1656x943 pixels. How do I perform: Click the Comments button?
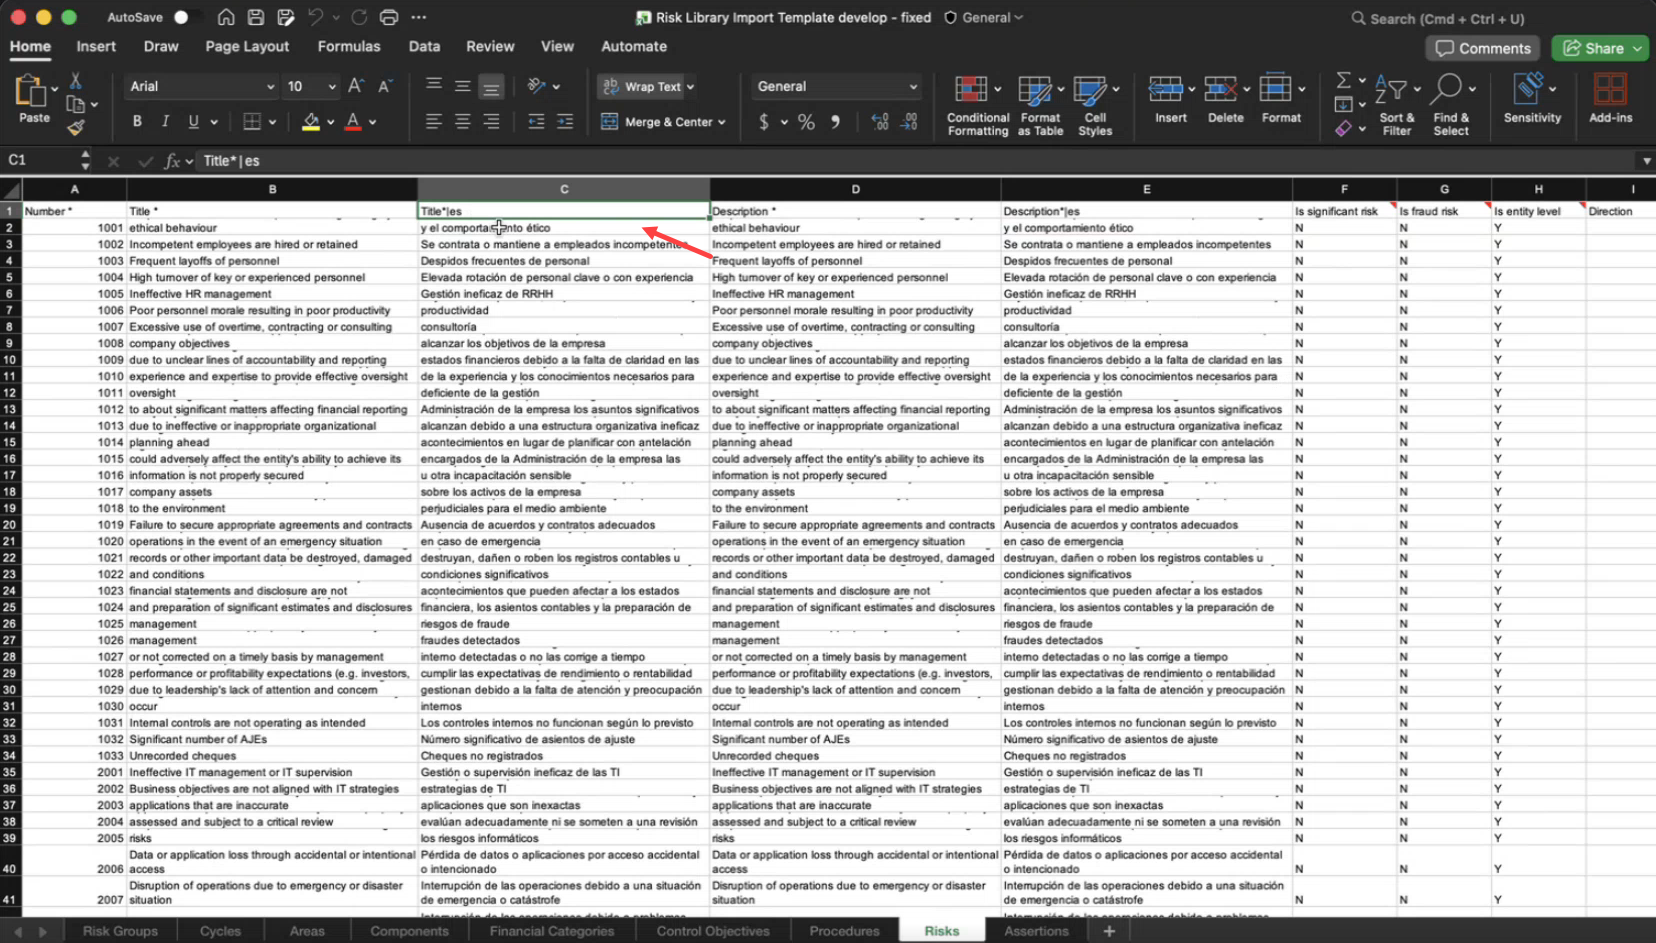click(1483, 48)
